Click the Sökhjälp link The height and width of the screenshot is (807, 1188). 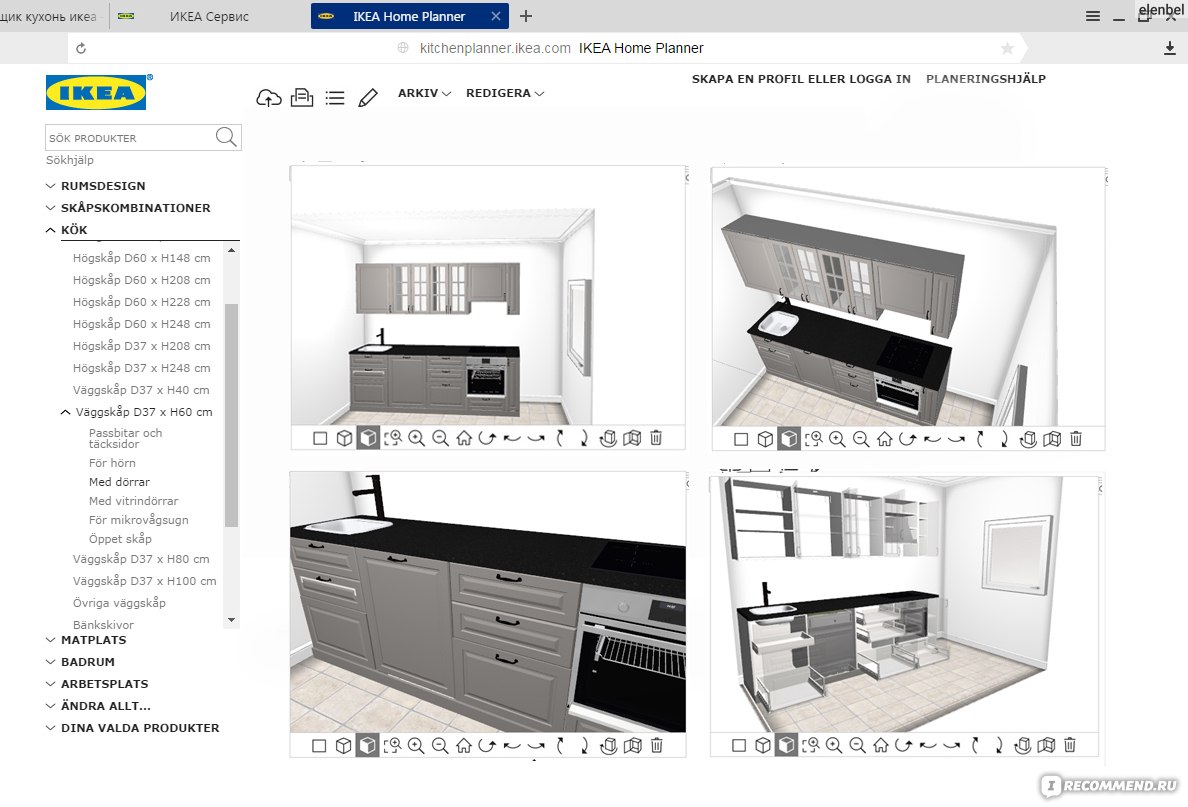tap(70, 160)
